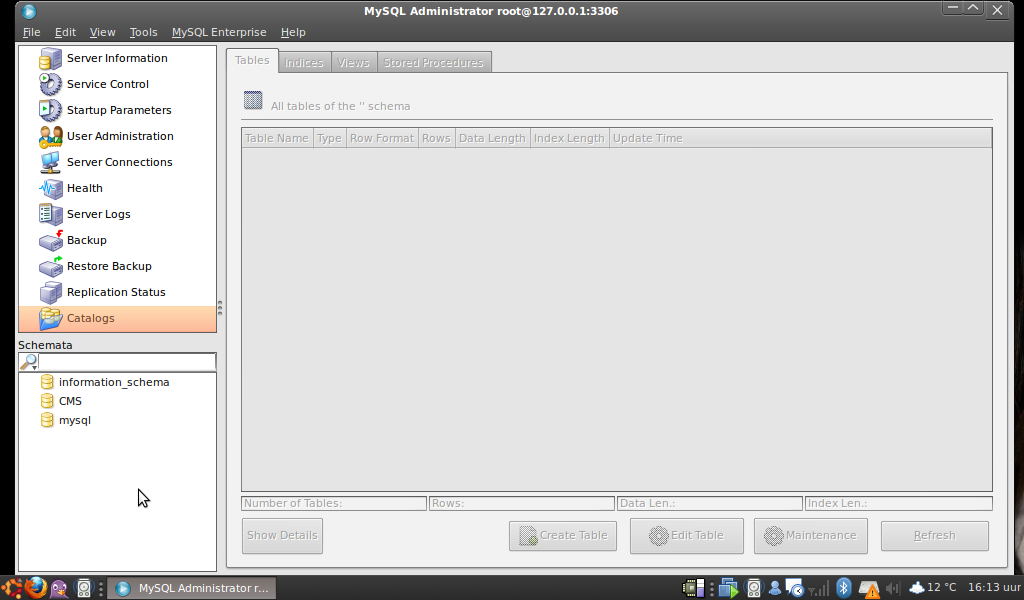Switch to the Indices tab

[x=304, y=63]
